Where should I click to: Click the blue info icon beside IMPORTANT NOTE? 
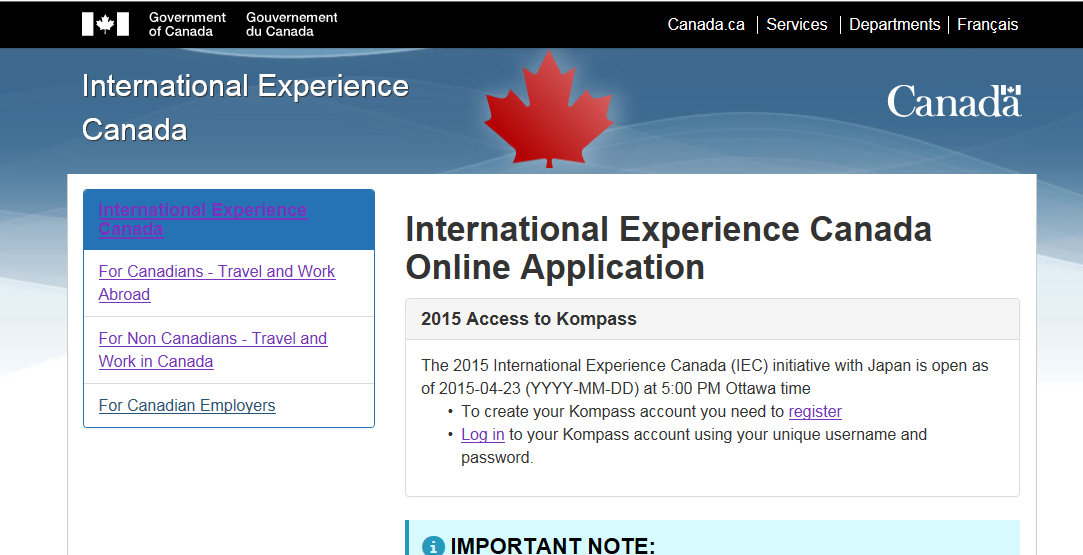pyautogui.click(x=433, y=546)
